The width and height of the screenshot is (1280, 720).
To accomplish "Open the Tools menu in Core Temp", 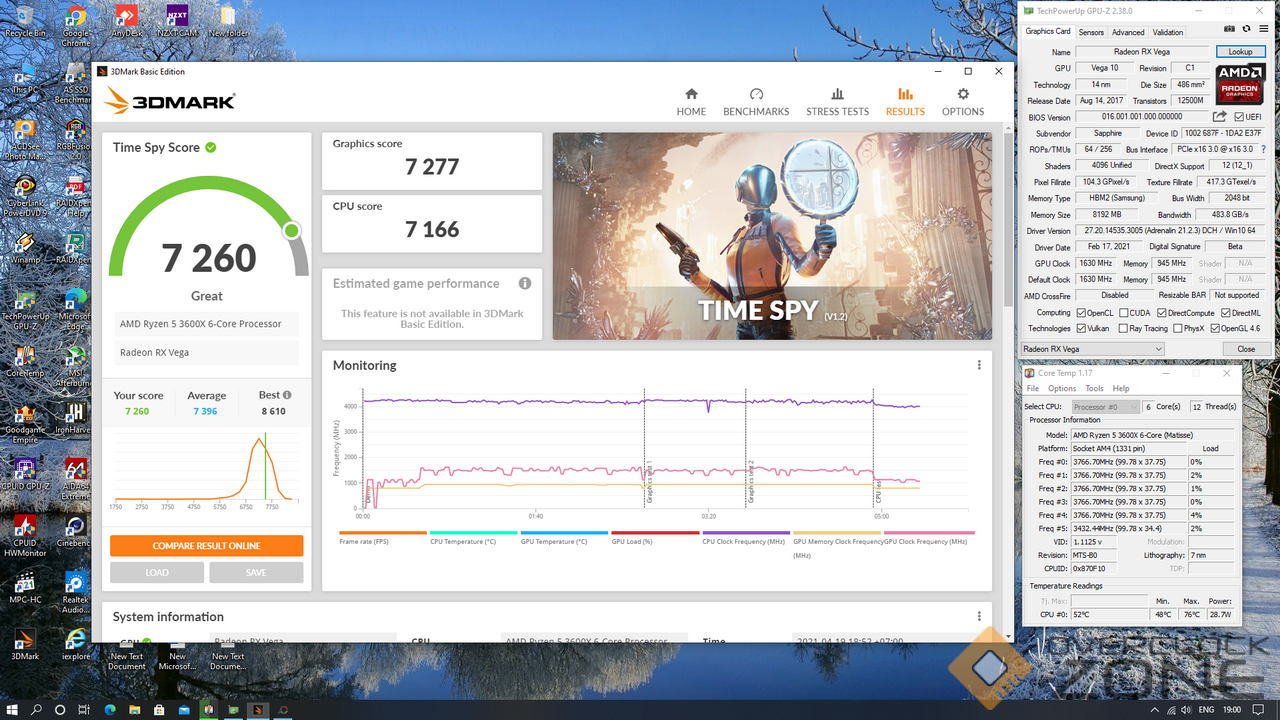I will click(x=1094, y=388).
